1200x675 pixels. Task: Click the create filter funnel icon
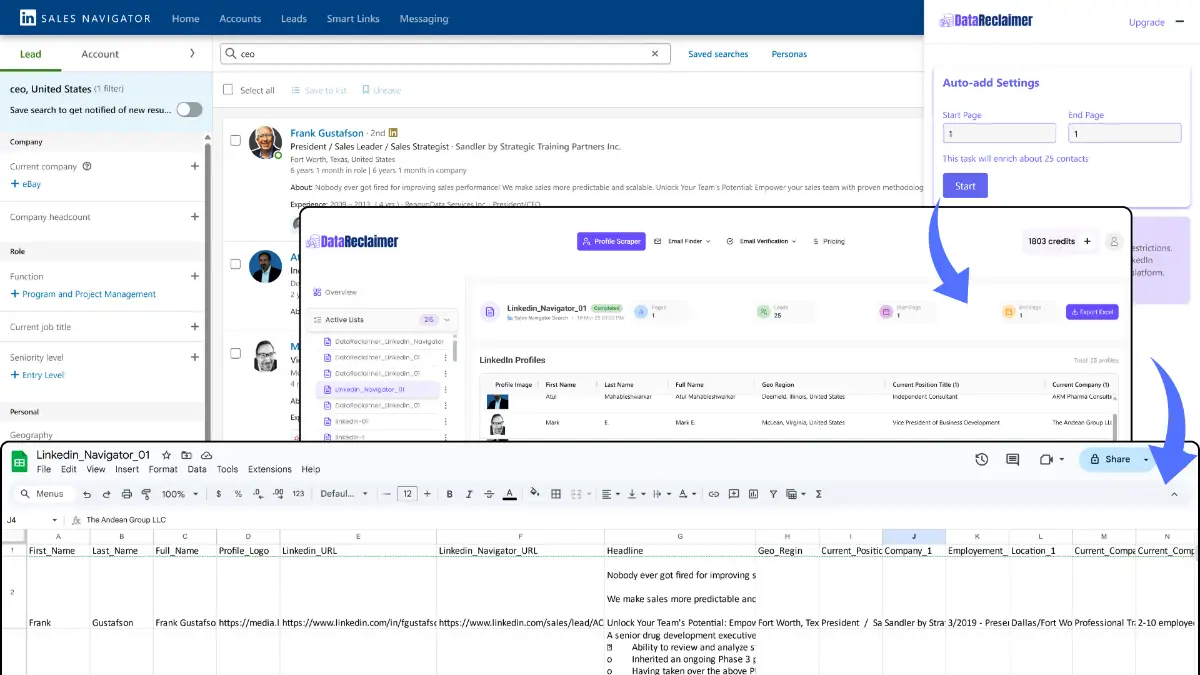tap(773, 494)
